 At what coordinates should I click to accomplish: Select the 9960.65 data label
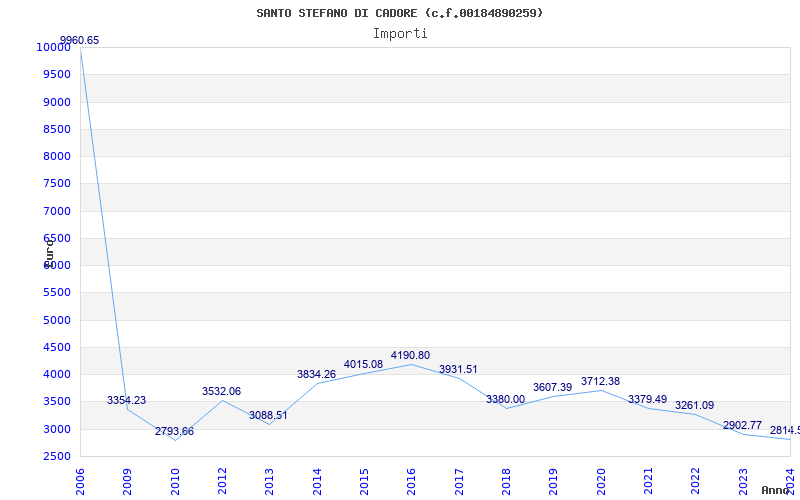point(80,40)
